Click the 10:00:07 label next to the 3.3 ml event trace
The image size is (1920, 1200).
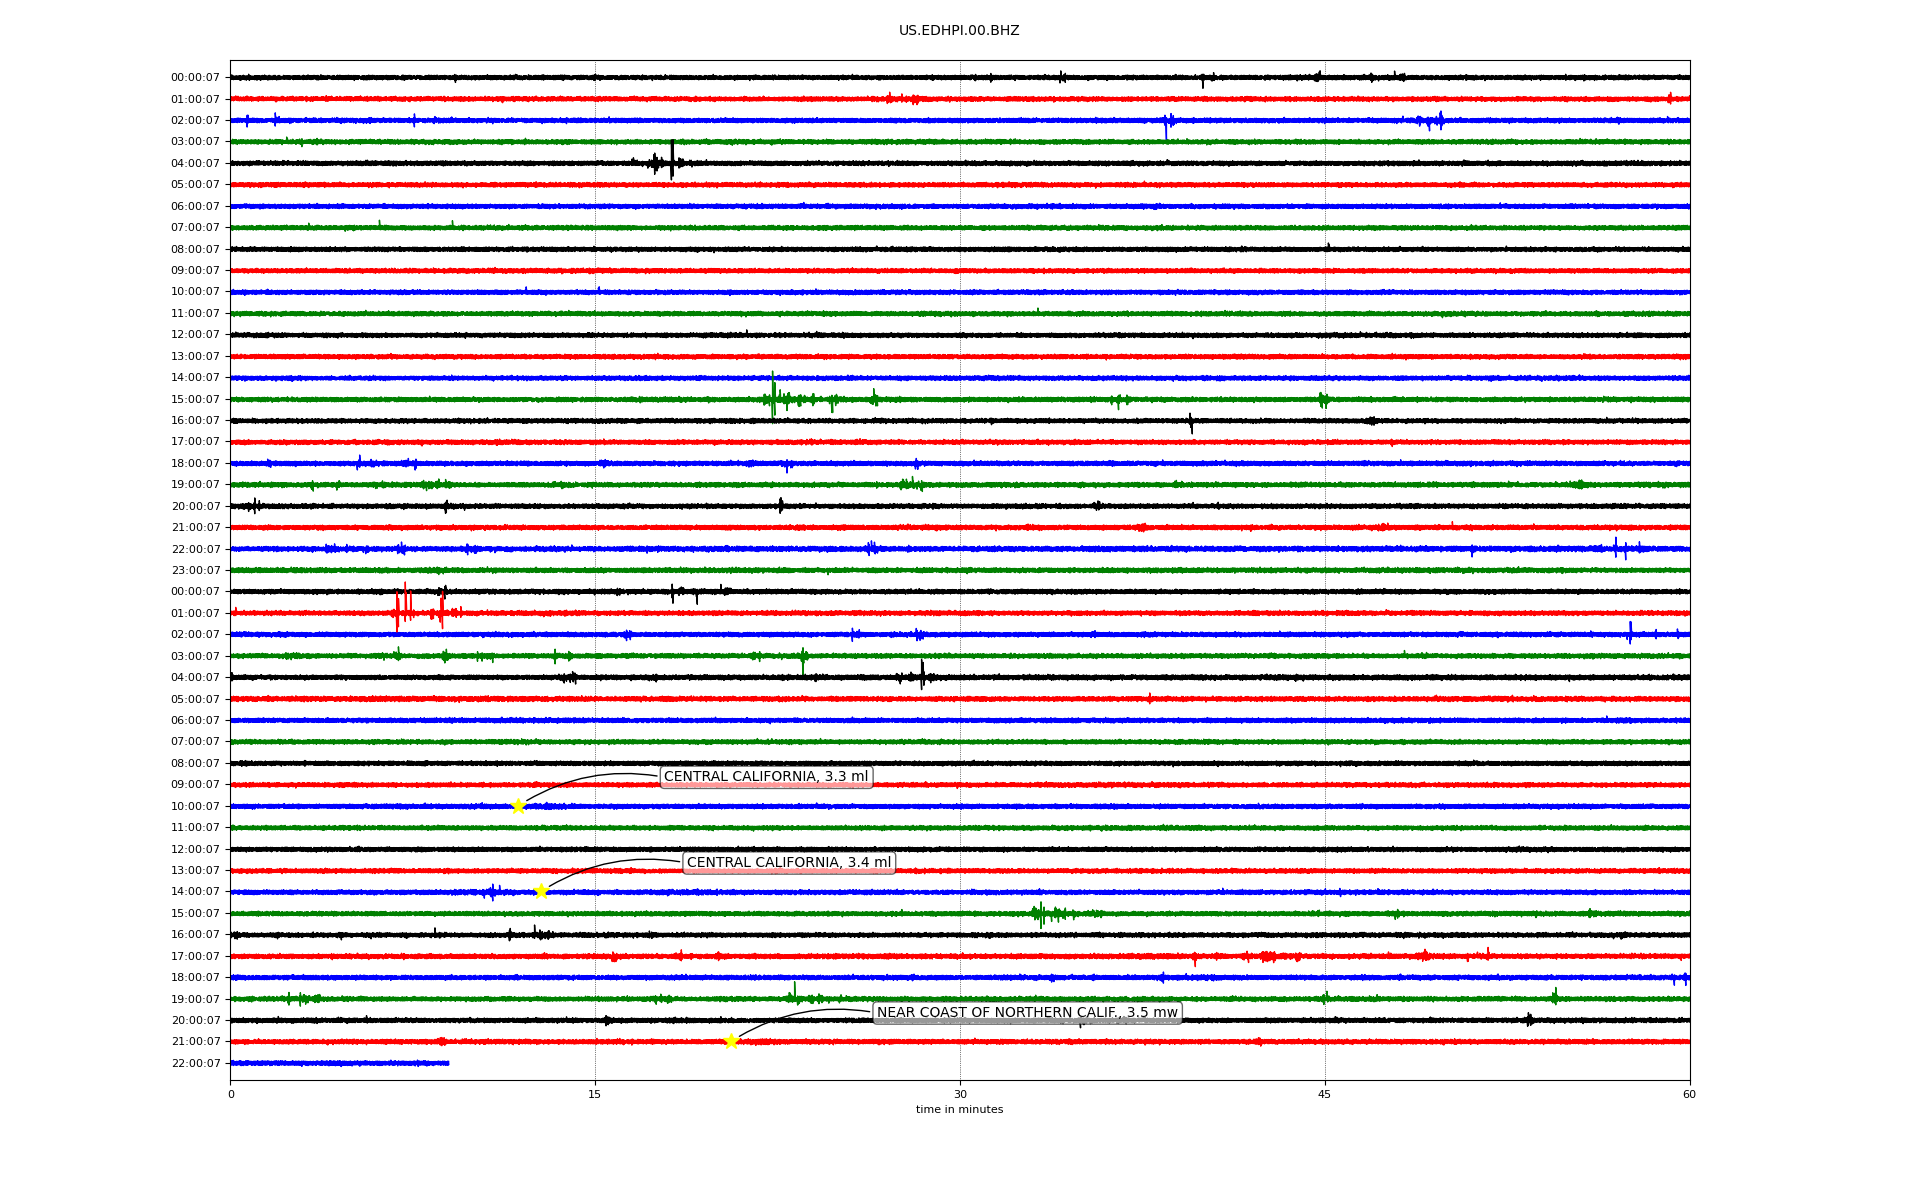(x=195, y=806)
